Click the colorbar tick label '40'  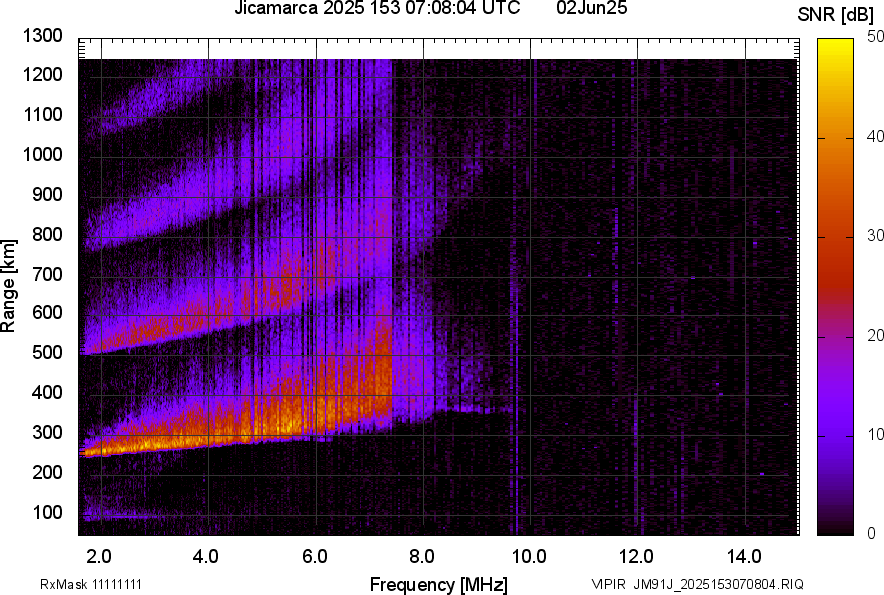[x=876, y=136]
